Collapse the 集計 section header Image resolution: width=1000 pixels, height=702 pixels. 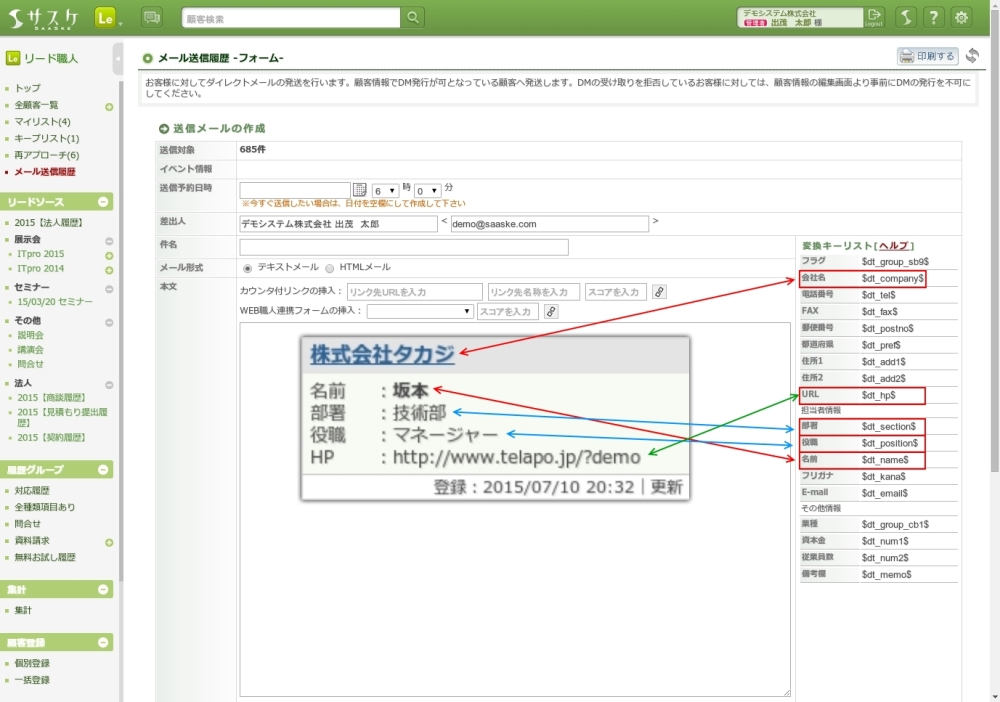click(103, 590)
